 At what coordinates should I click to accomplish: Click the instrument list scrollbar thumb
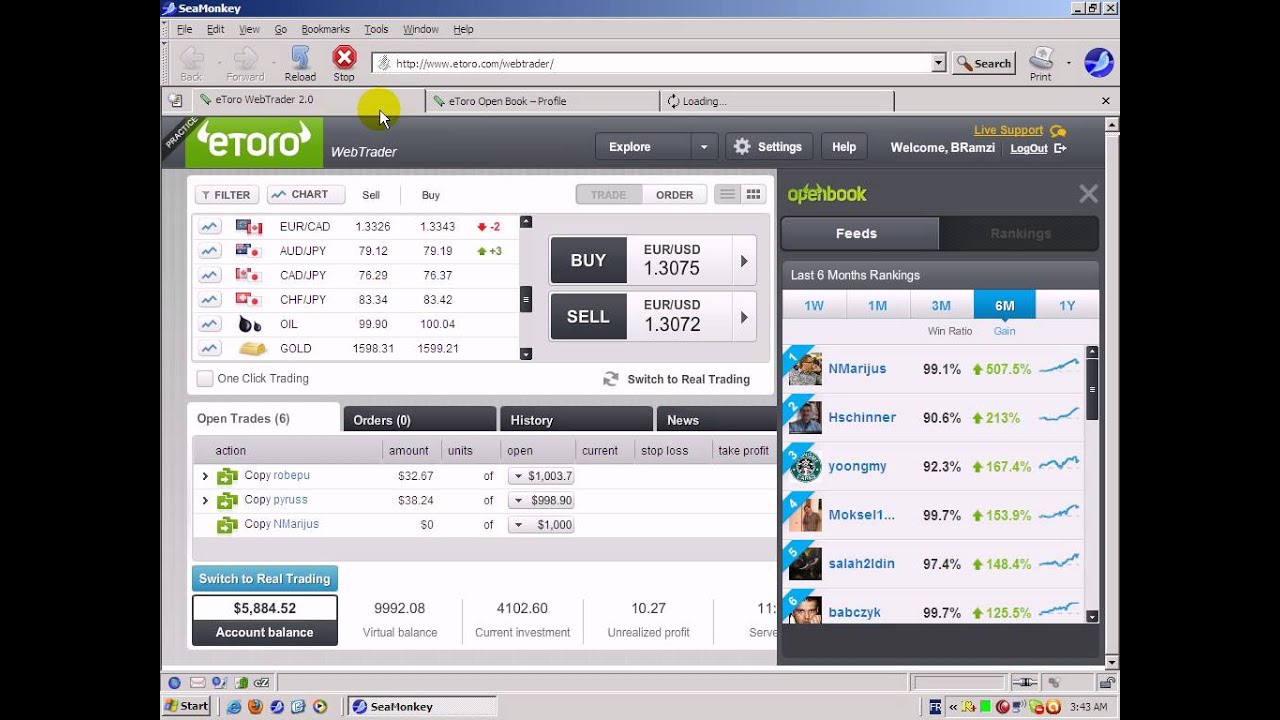[x=526, y=299]
